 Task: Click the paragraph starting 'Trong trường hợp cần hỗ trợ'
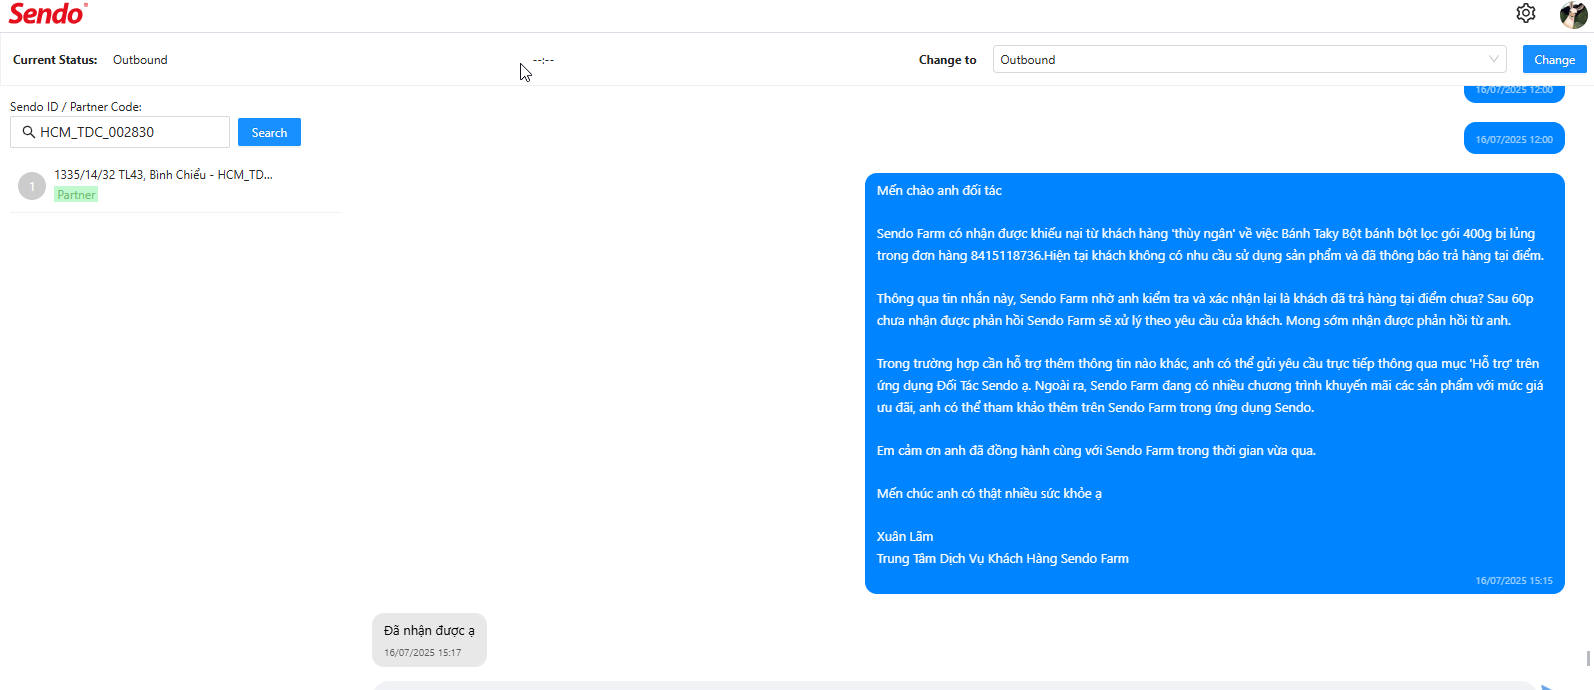pos(1210,385)
